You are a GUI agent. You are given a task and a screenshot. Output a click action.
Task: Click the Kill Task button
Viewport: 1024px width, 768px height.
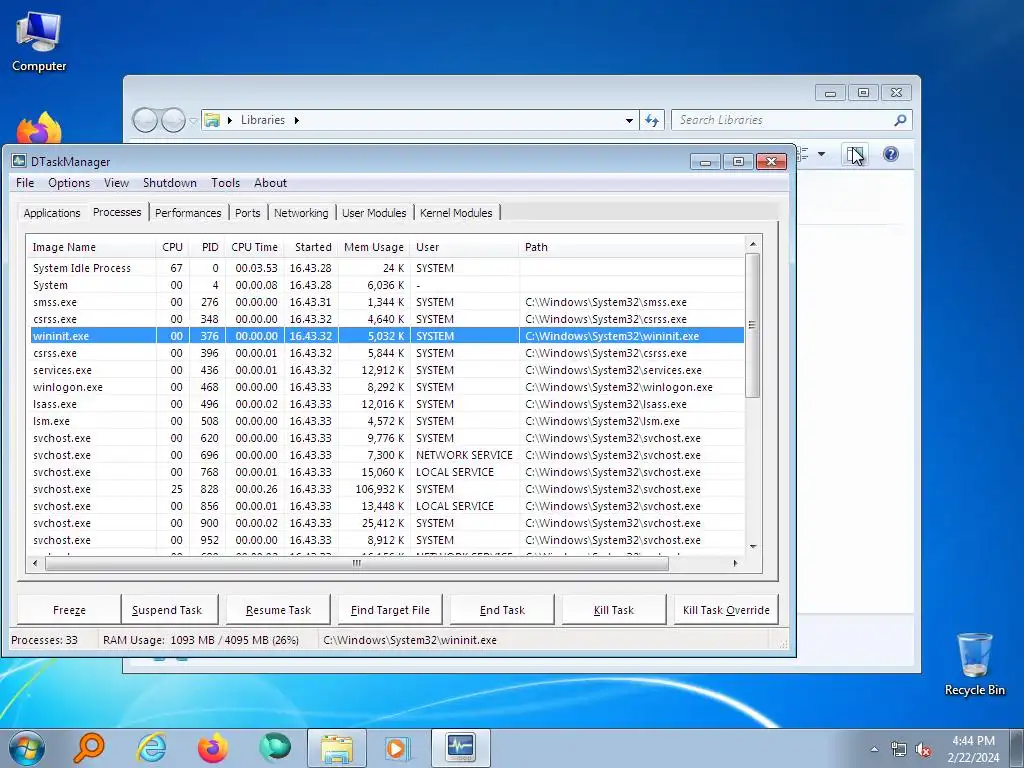(x=614, y=610)
